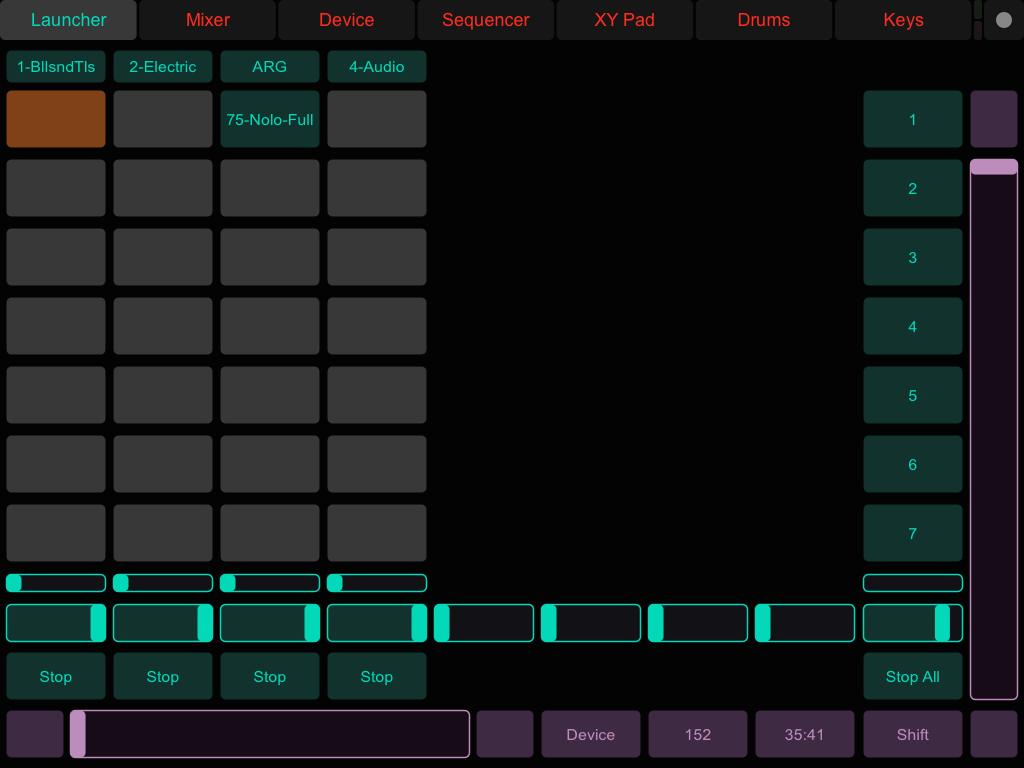The height and width of the screenshot is (768, 1024).
Task: Switch to the Mixer tab
Action: pos(208,20)
